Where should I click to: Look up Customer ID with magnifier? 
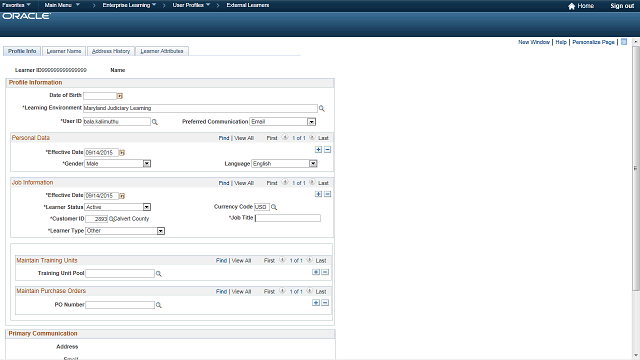pyautogui.click(x=111, y=219)
